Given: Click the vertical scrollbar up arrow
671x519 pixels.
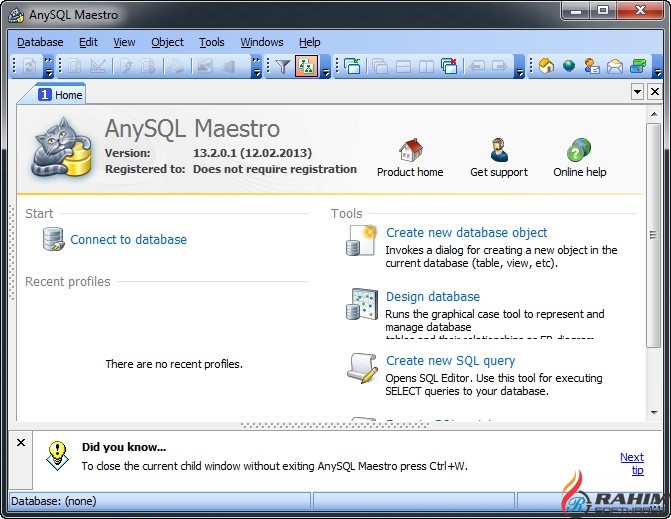Looking at the screenshot, I should click(654, 114).
